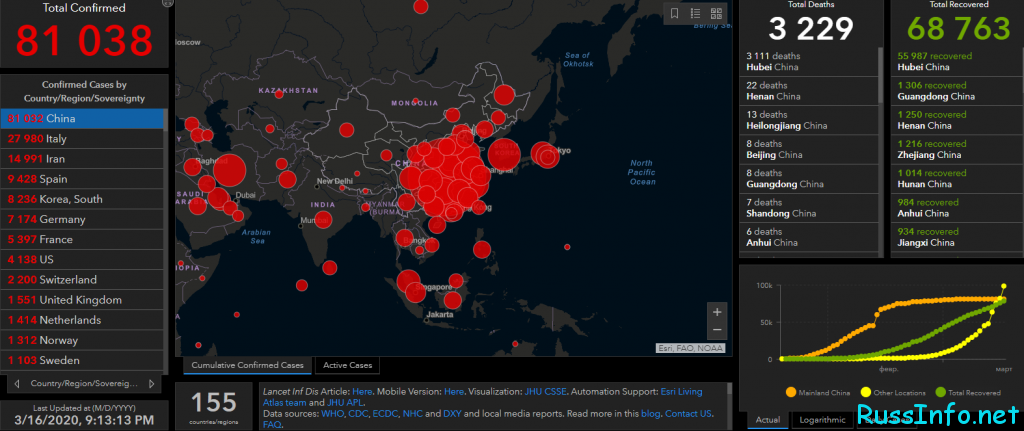The height and width of the screenshot is (431, 1024).
Task: Select US in the country list
Action: click(x=82, y=260)
